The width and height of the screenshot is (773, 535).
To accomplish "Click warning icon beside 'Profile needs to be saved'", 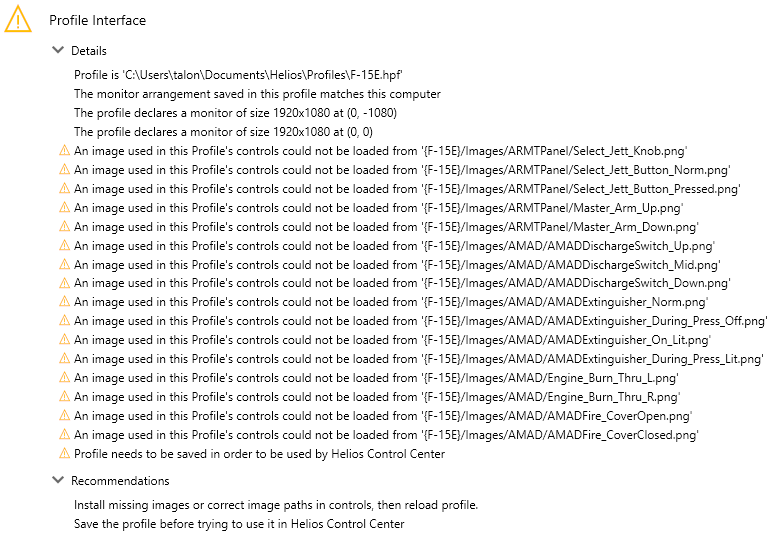I will [x=64, y=453].
